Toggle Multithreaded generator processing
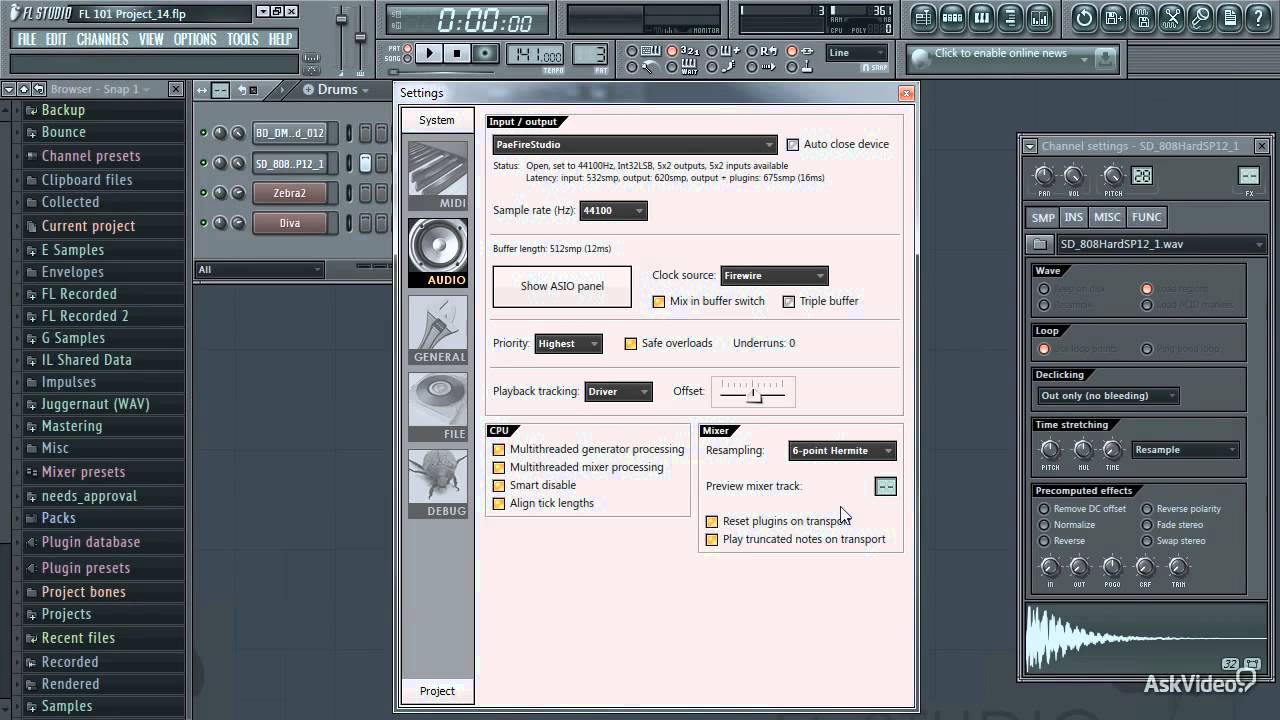This screenshot has height=720, width=1280. pos(499,450)
